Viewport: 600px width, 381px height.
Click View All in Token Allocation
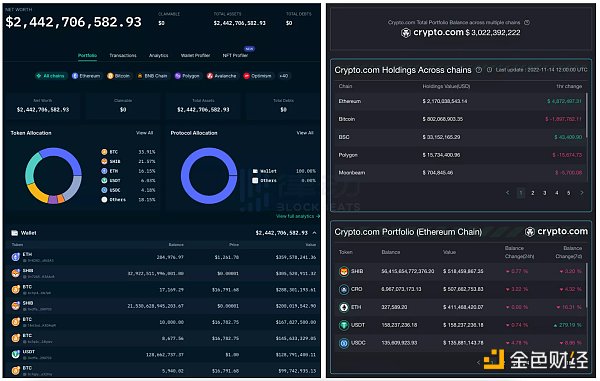click(x=145, y=133)
